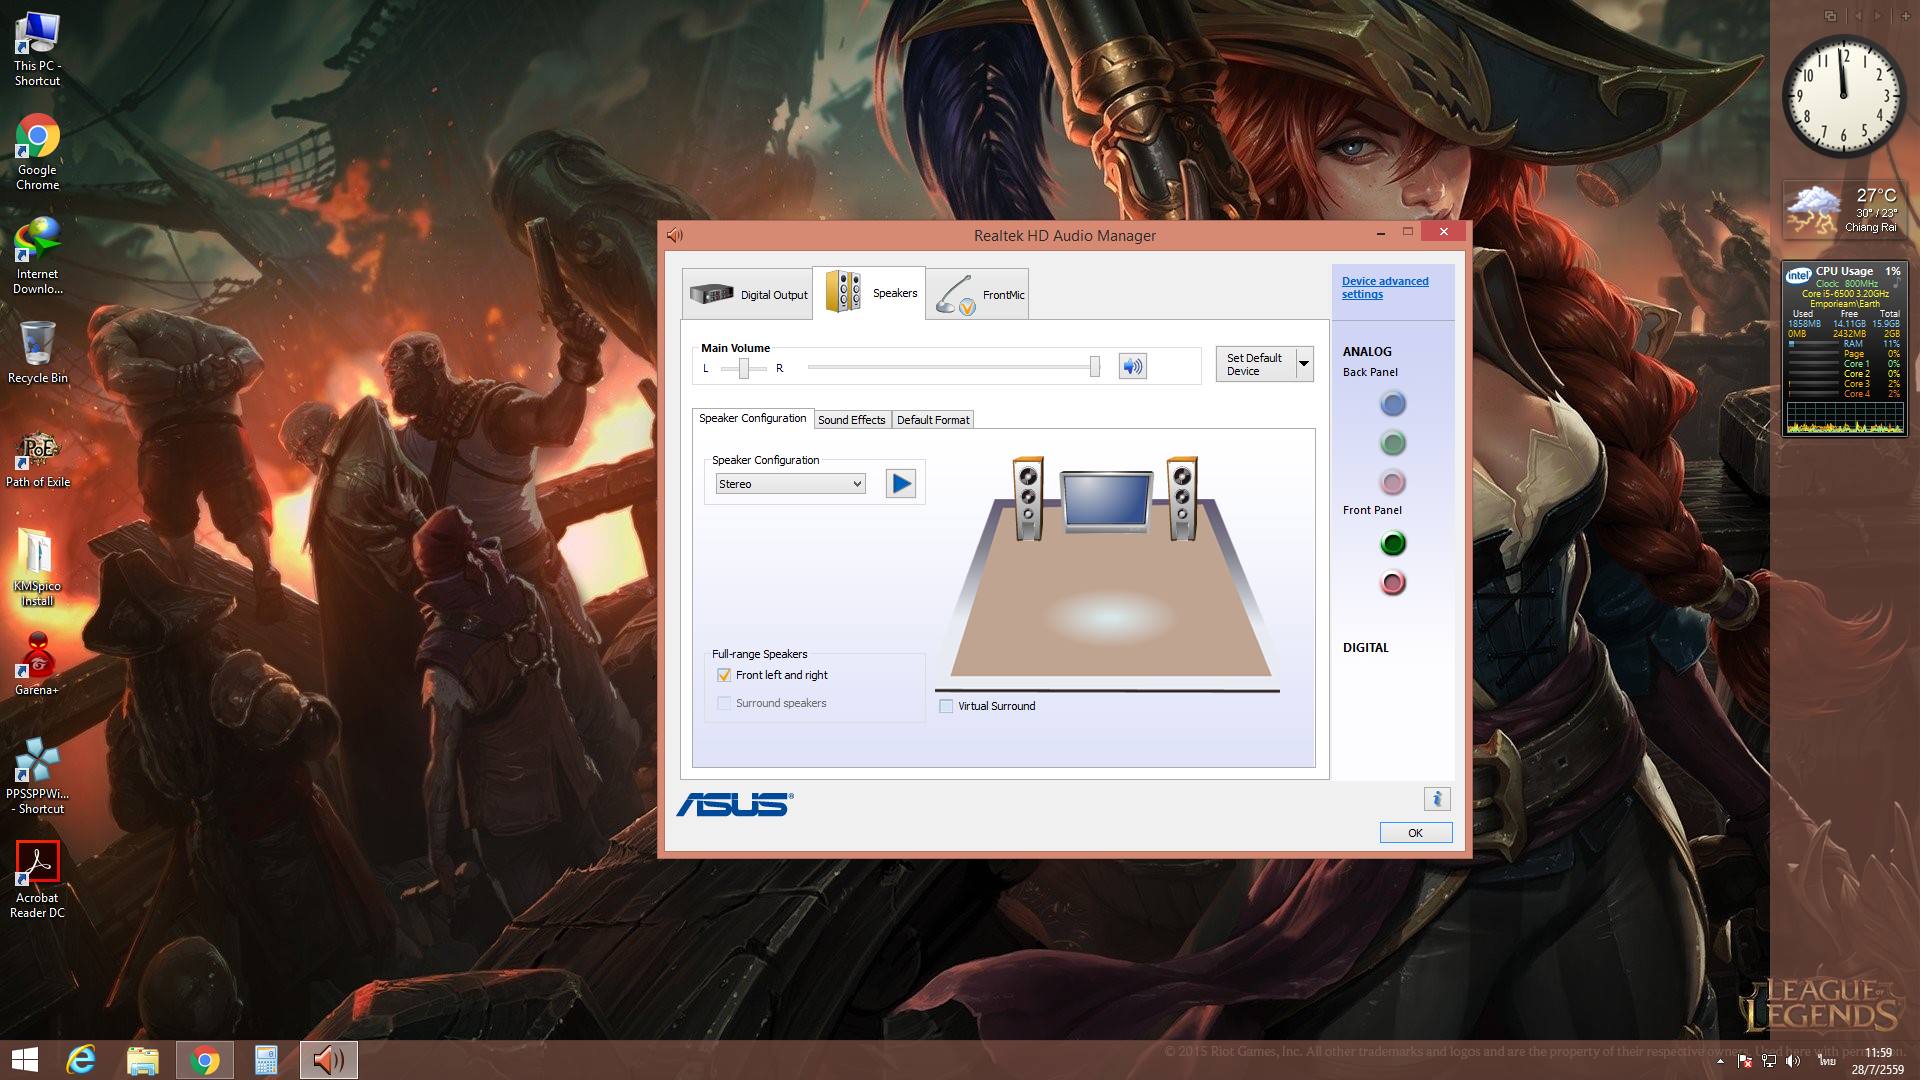This screenshot has height=1080, width=1920.
Task: Click the green front panel jack
Action: [1392, 543]
